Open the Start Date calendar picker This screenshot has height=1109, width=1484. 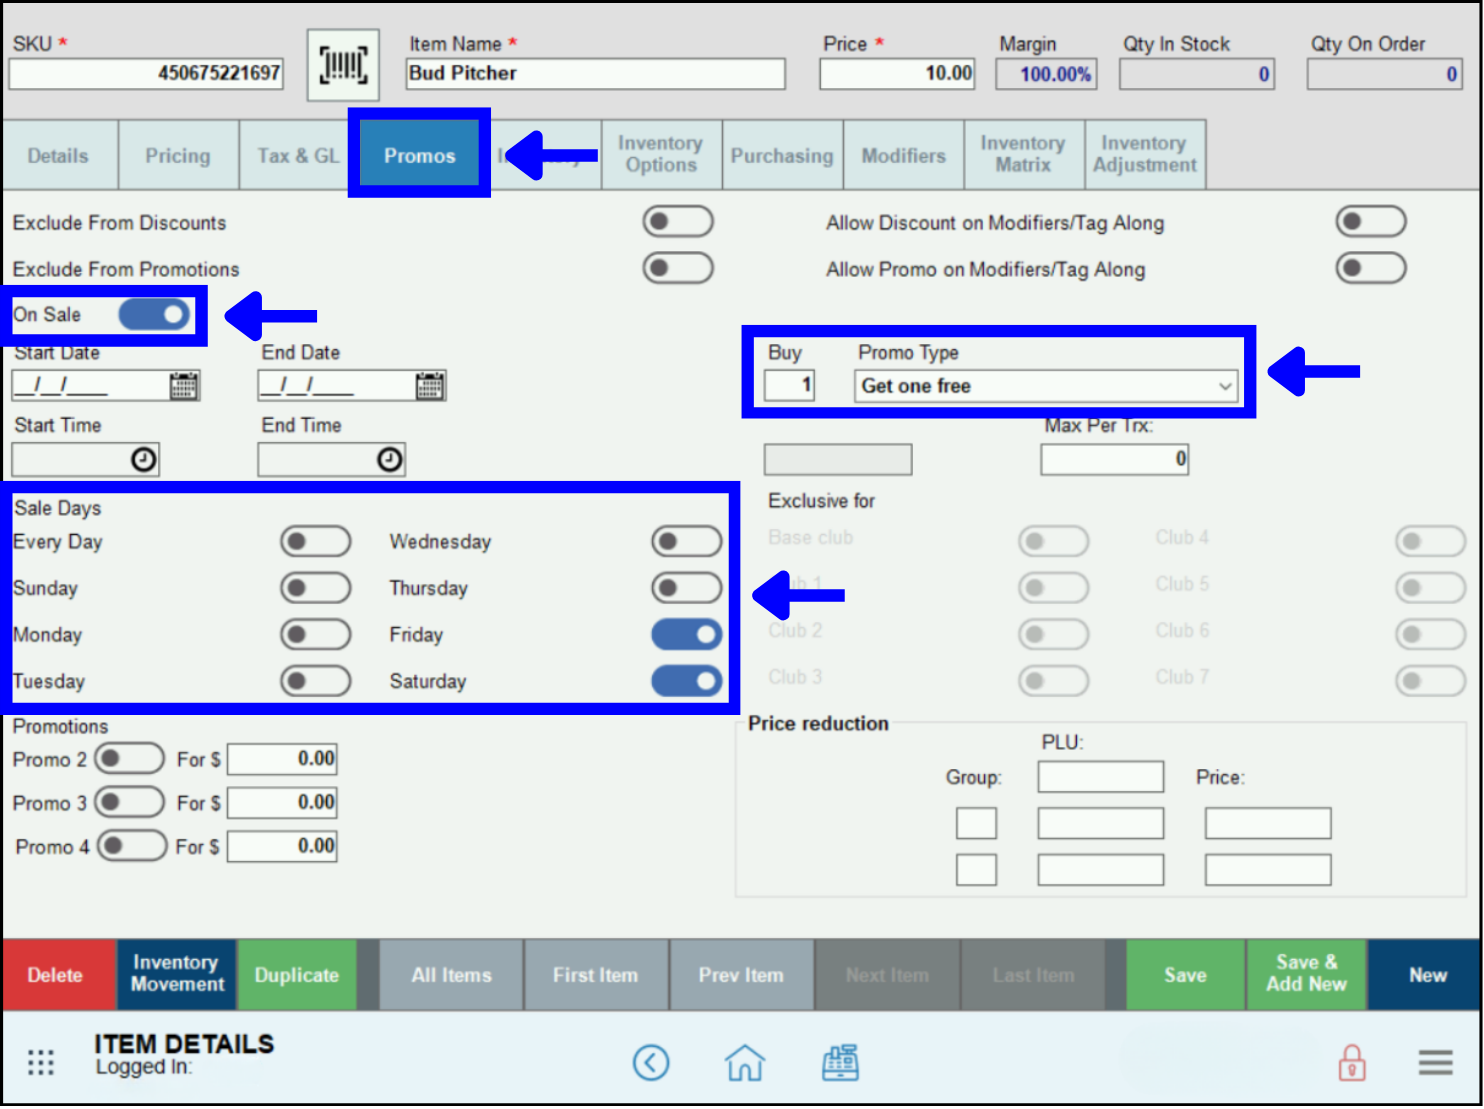tap(183, 386)
